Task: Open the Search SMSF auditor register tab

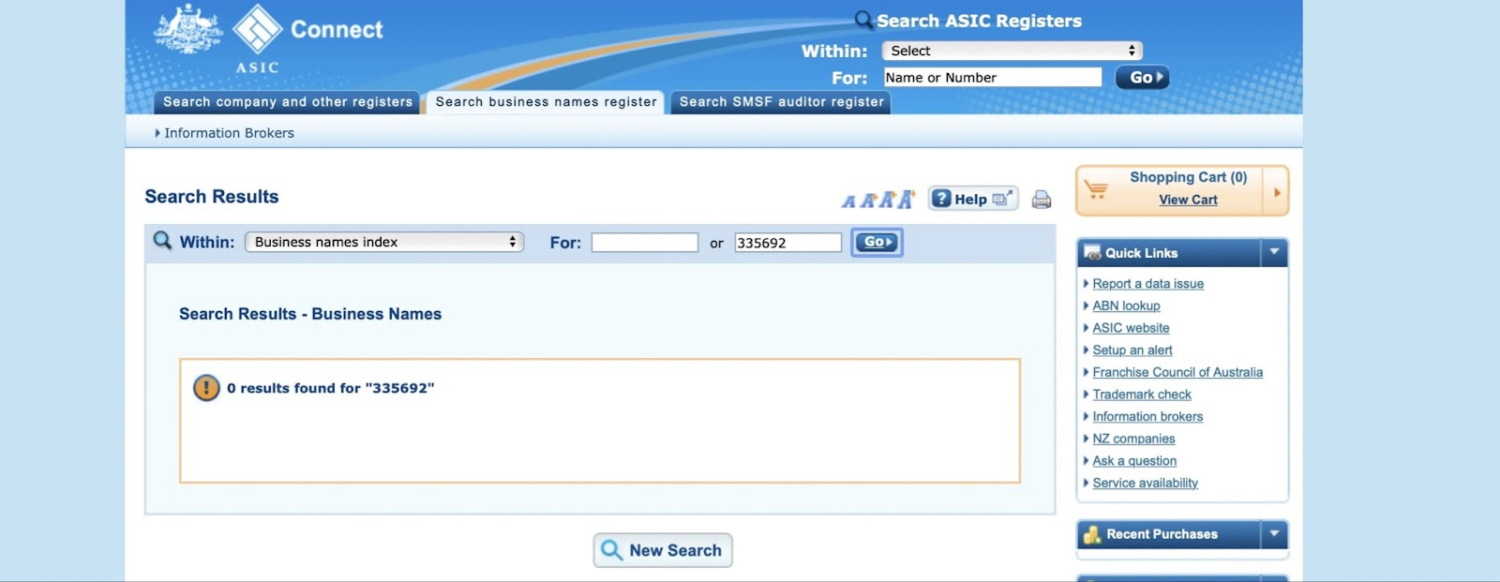Action: [x=781, y=102]
